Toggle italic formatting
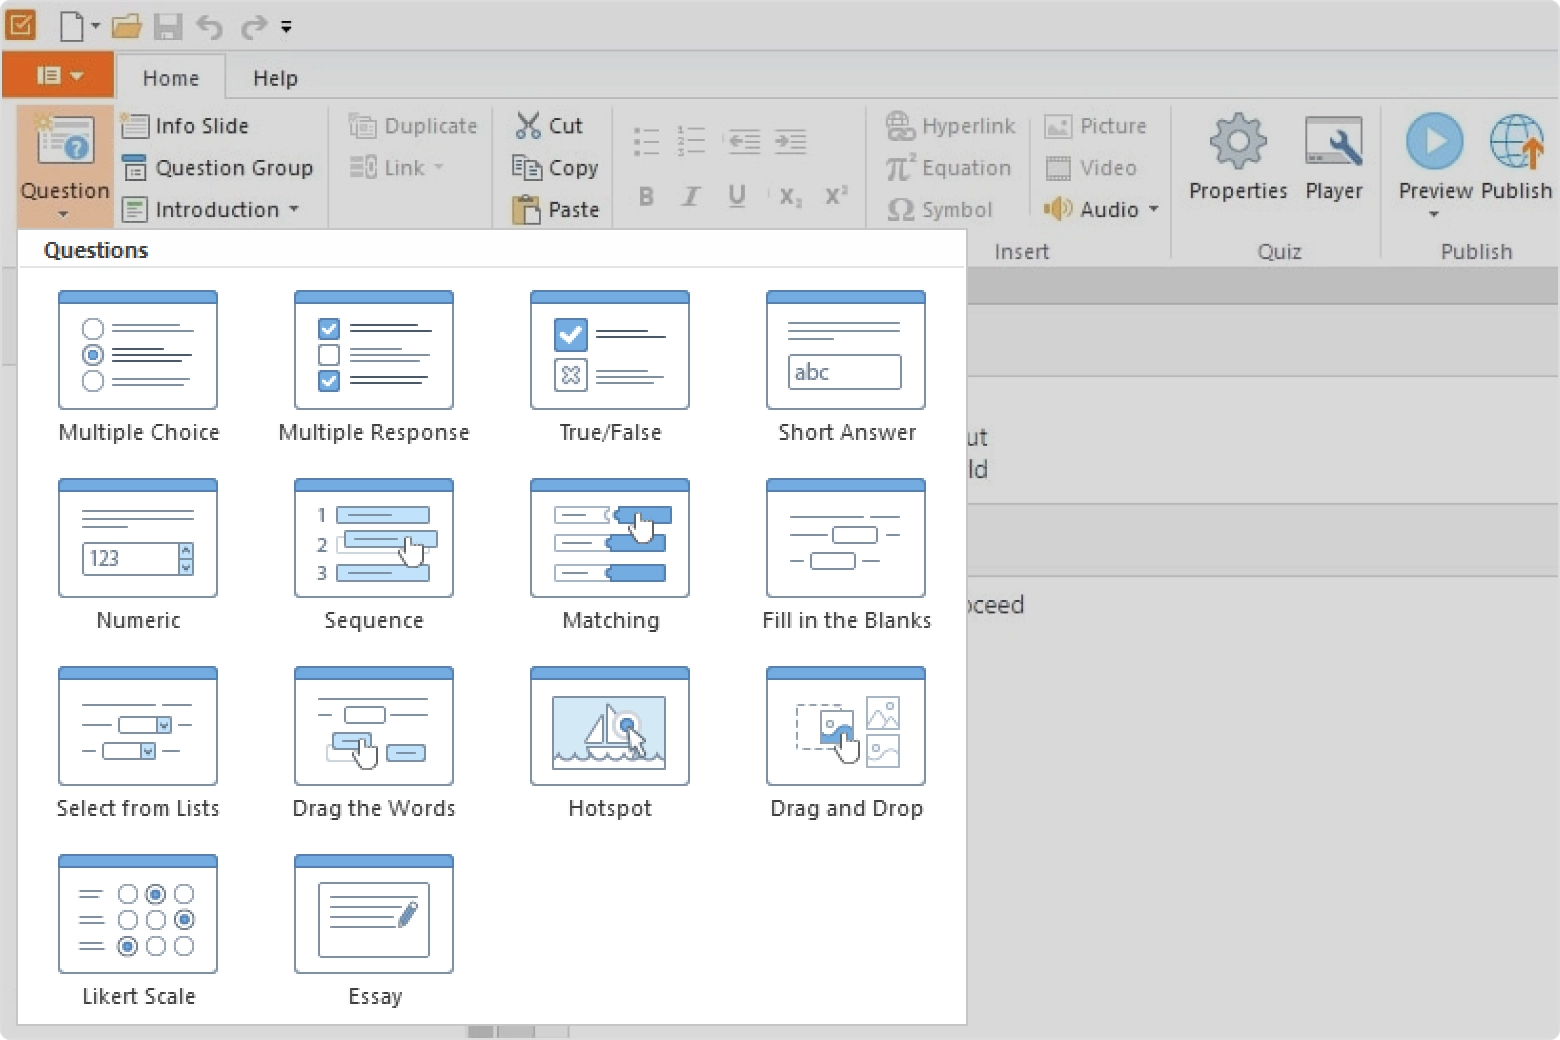Viewport: 1560px width, 1040px height. coord(691,196)
